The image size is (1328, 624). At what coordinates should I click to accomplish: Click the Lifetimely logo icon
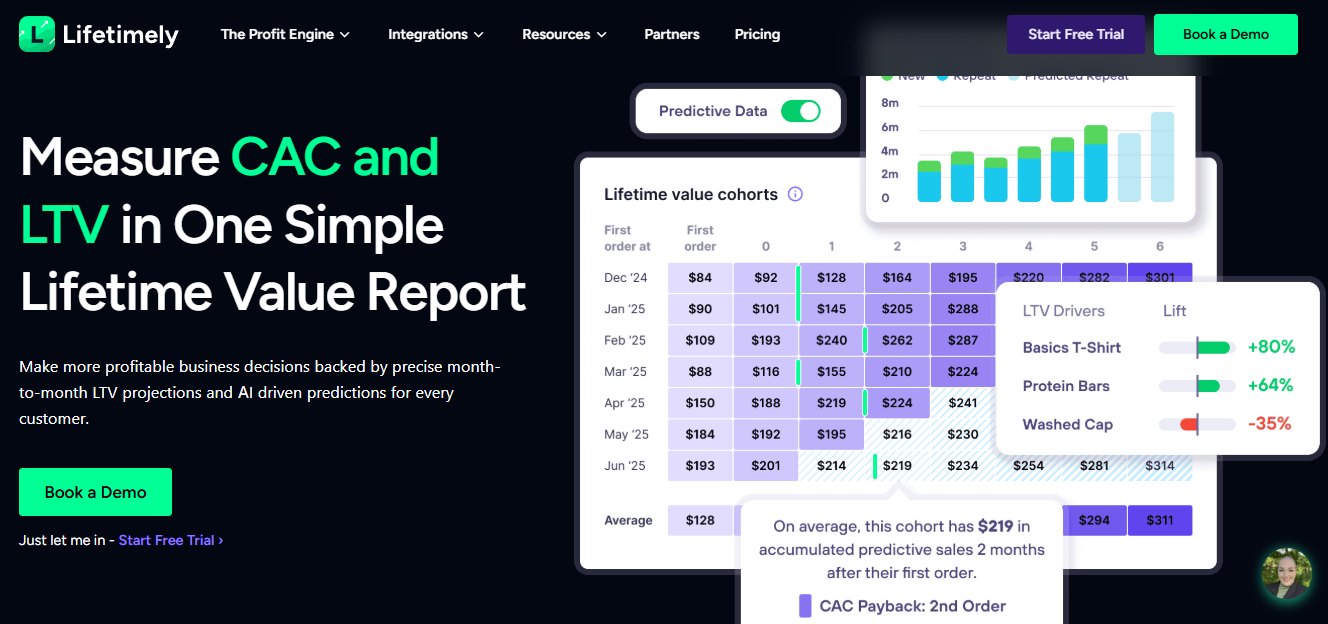(x=36, y=34)
